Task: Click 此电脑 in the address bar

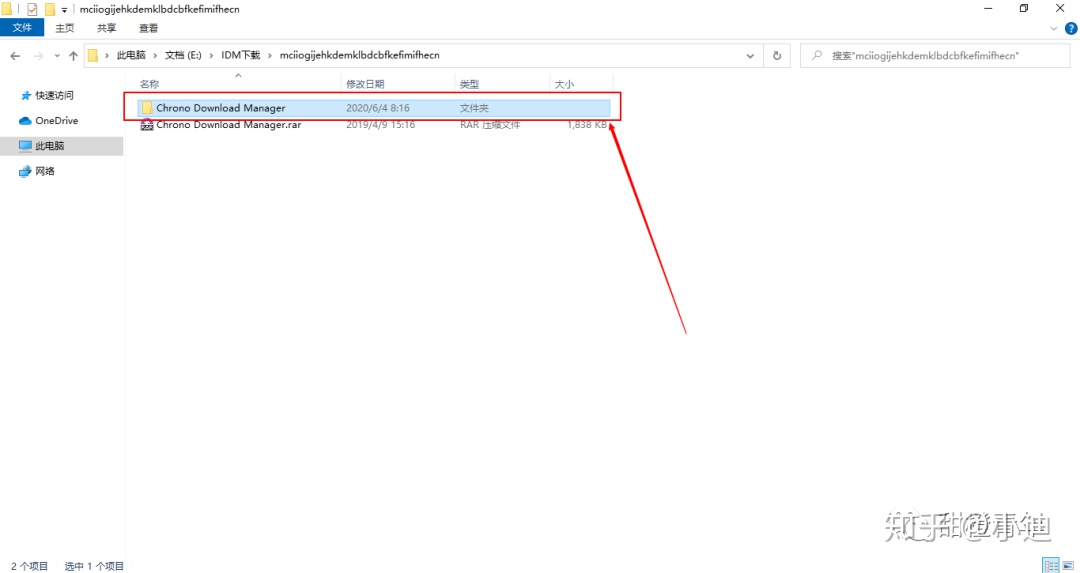Action: click(131, 55)
